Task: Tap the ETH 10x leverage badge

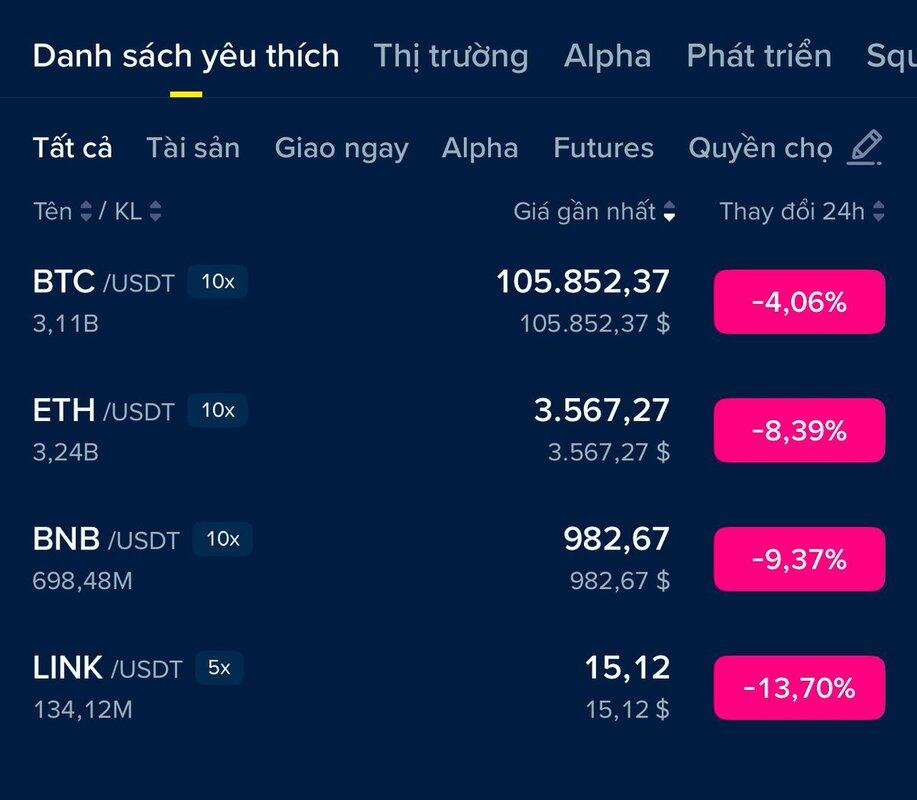Action: pyautogui.click(x=218, y=410)
